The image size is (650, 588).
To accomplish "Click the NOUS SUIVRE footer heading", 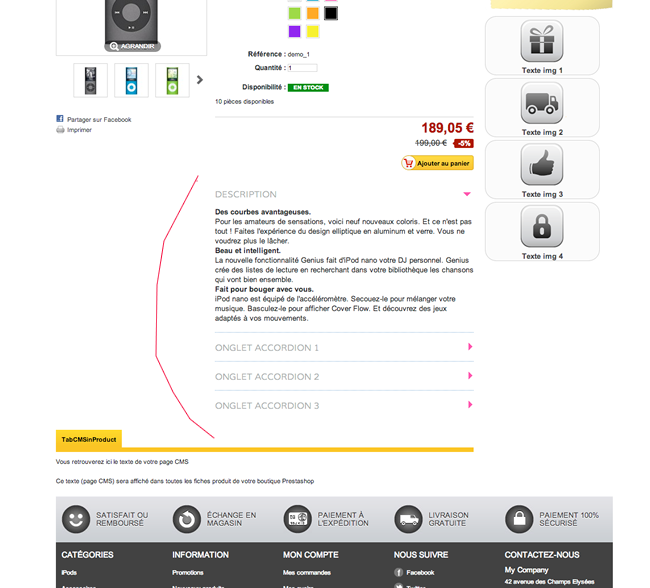I will pos(421,555).
